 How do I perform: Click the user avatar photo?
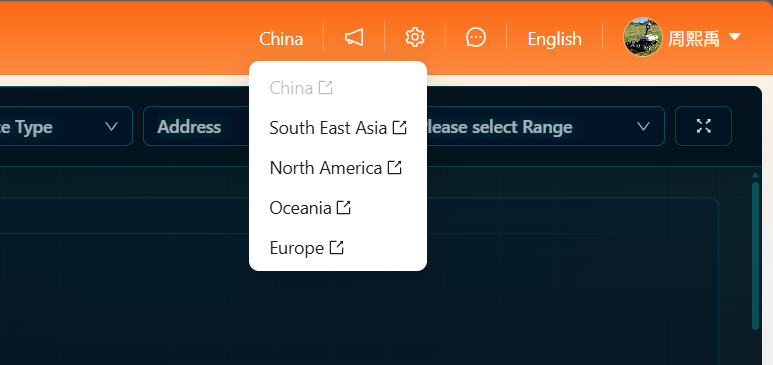642,37
